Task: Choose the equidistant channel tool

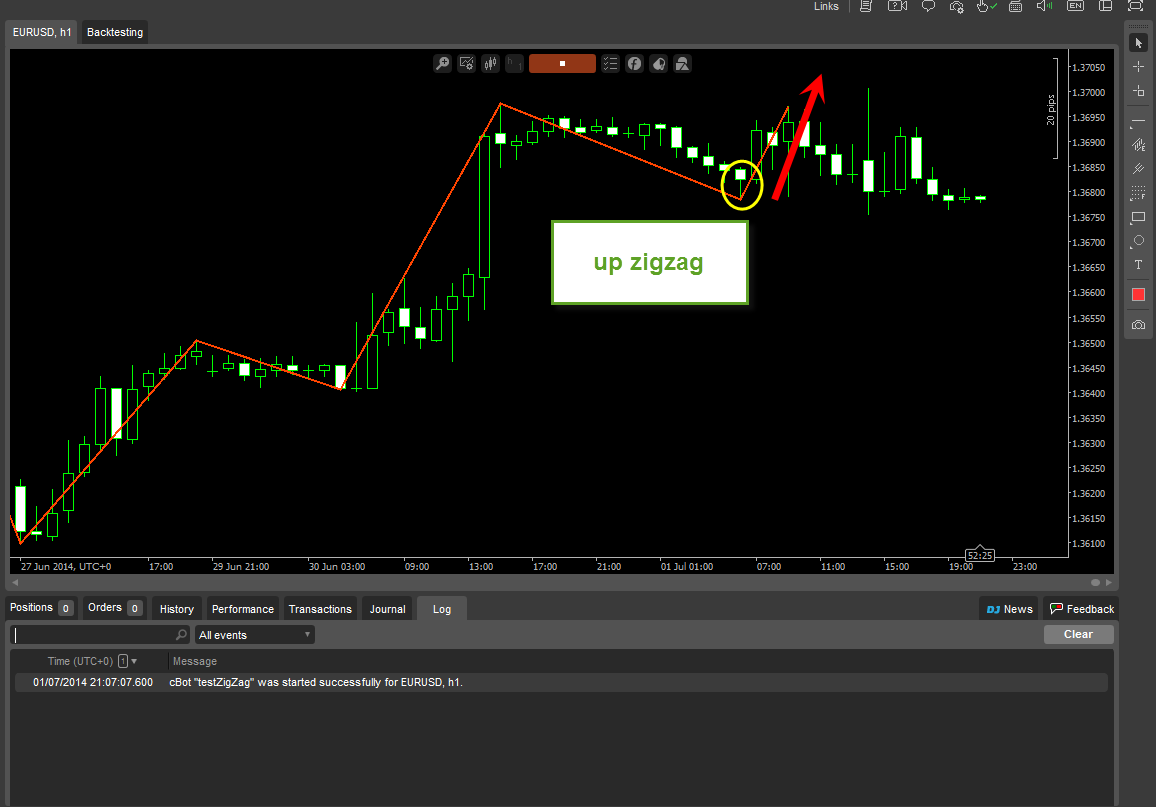Action: pos(1138,145)
